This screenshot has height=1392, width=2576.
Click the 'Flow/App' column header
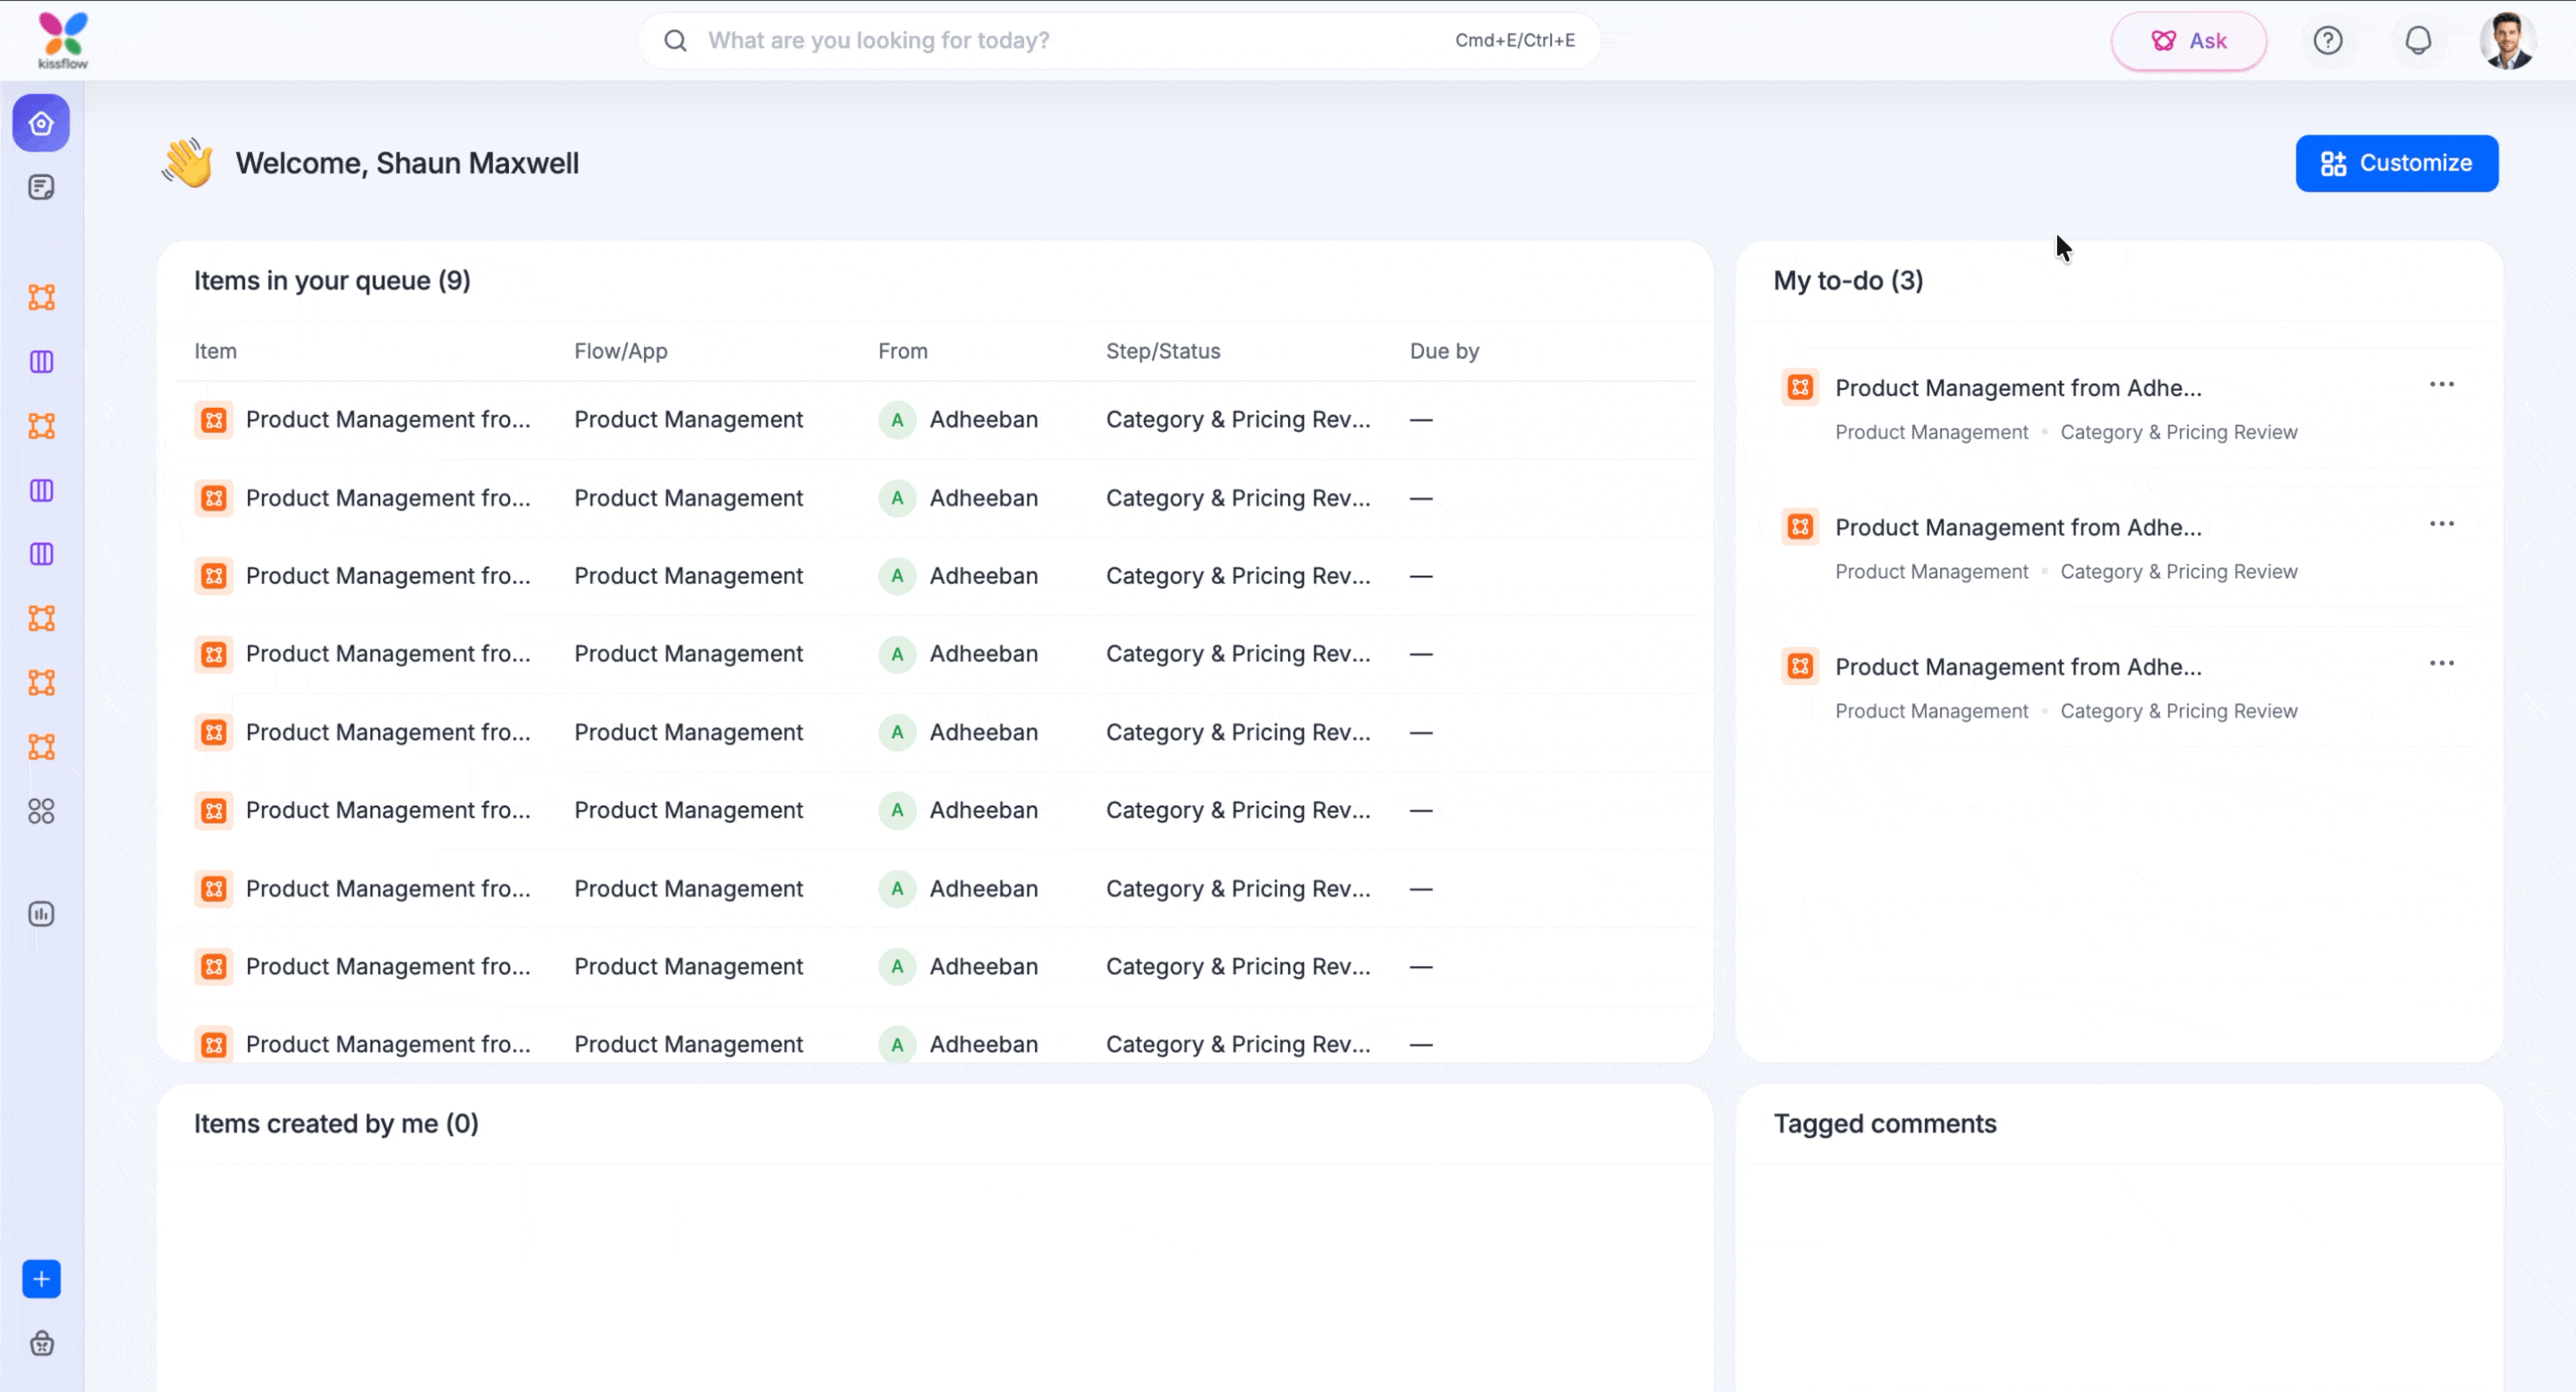pyautogui.click(x=621, y=351)
